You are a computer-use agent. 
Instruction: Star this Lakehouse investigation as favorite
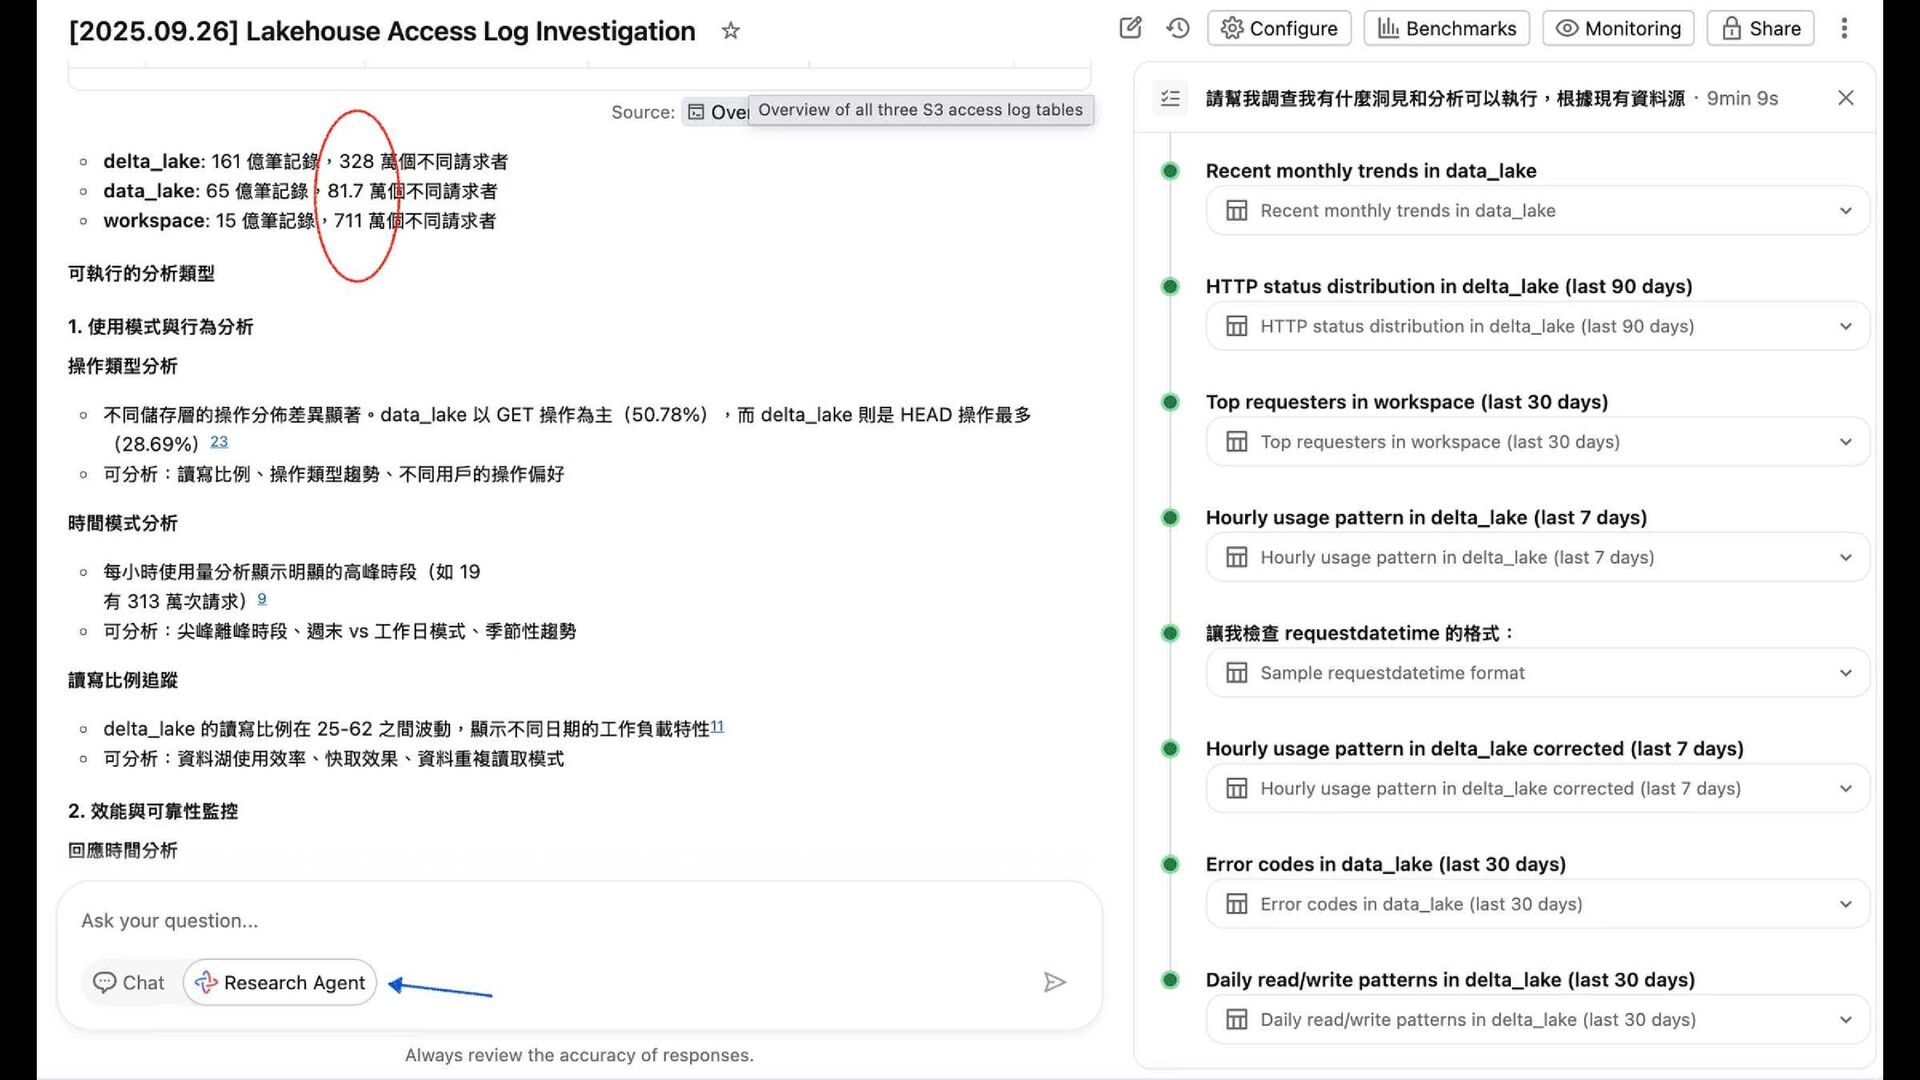731,31
